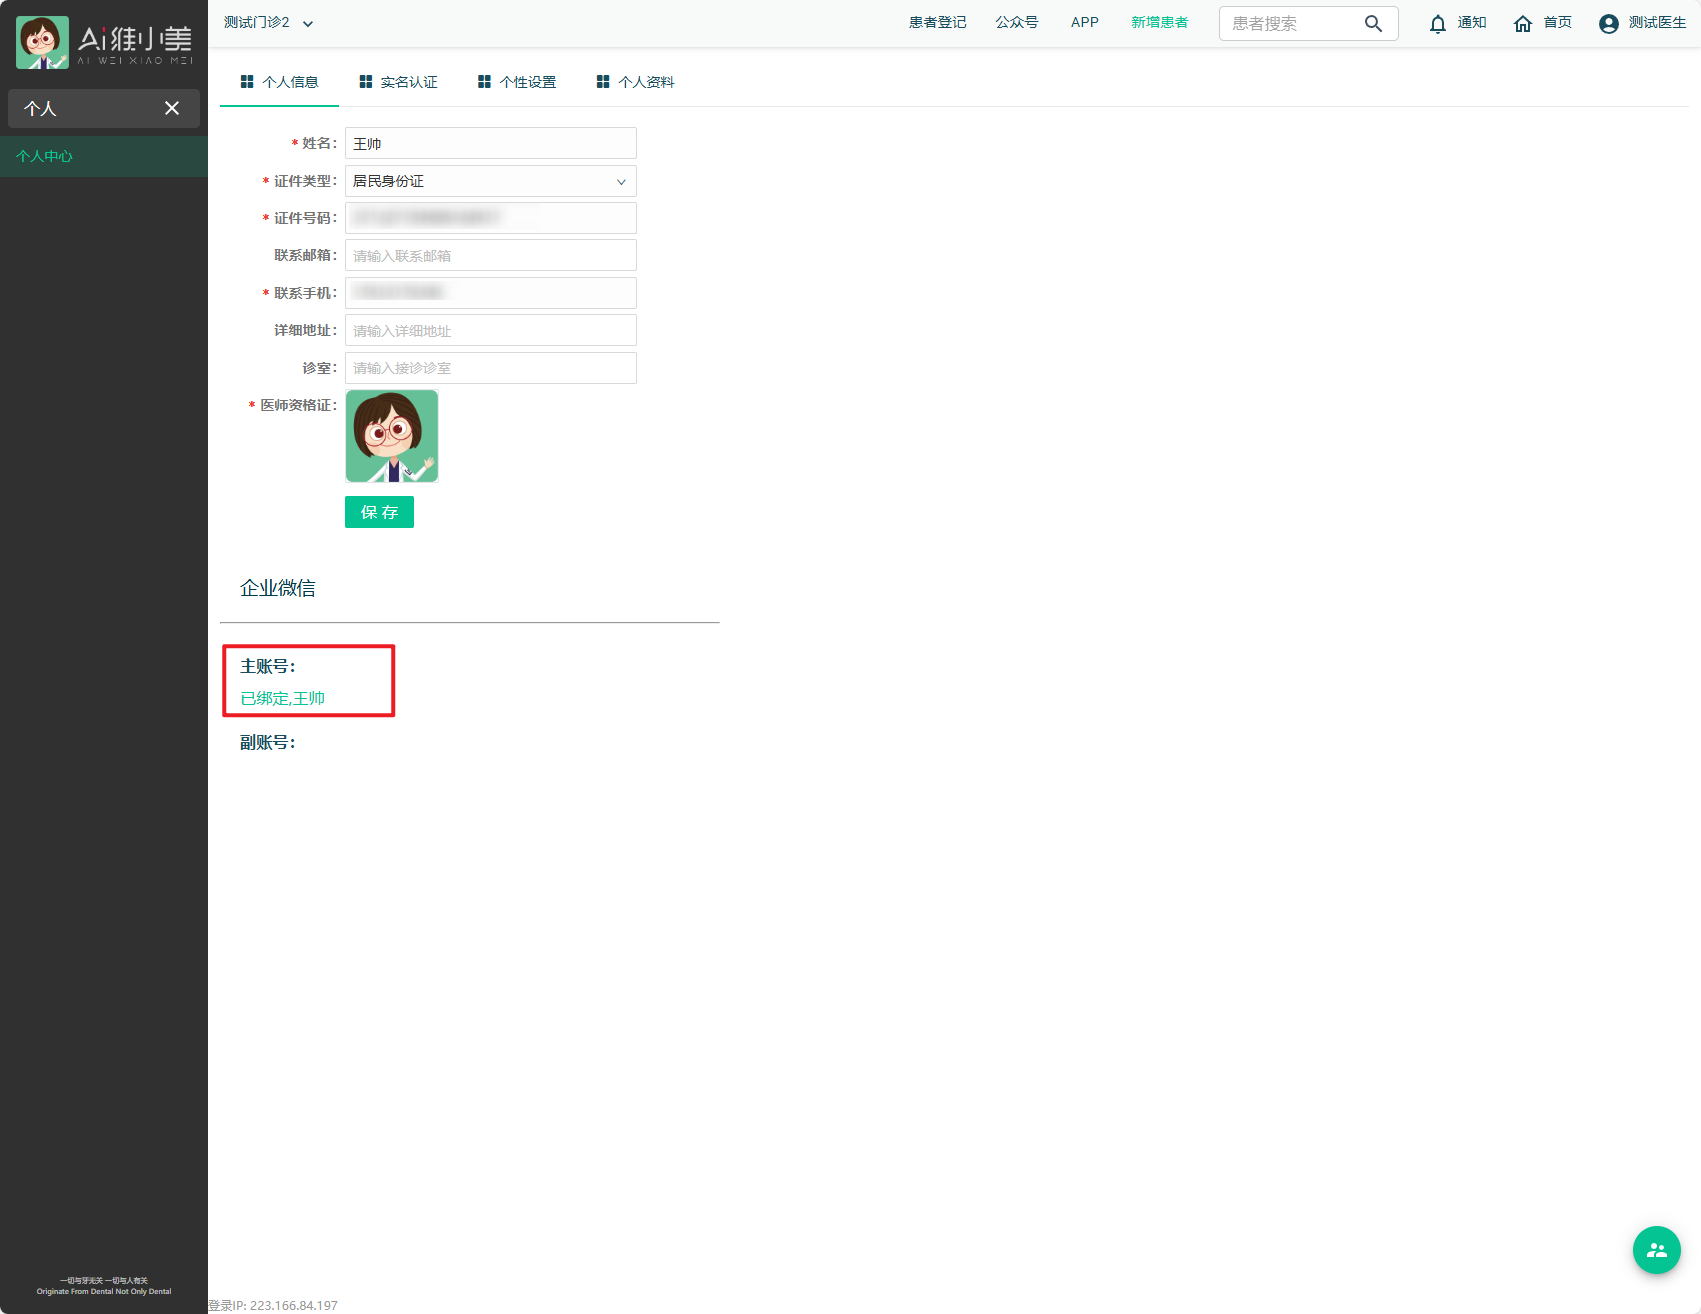Open the user account avatar icon
The width and height of the screenshot is (1701, 1314).
point(1608,24)
